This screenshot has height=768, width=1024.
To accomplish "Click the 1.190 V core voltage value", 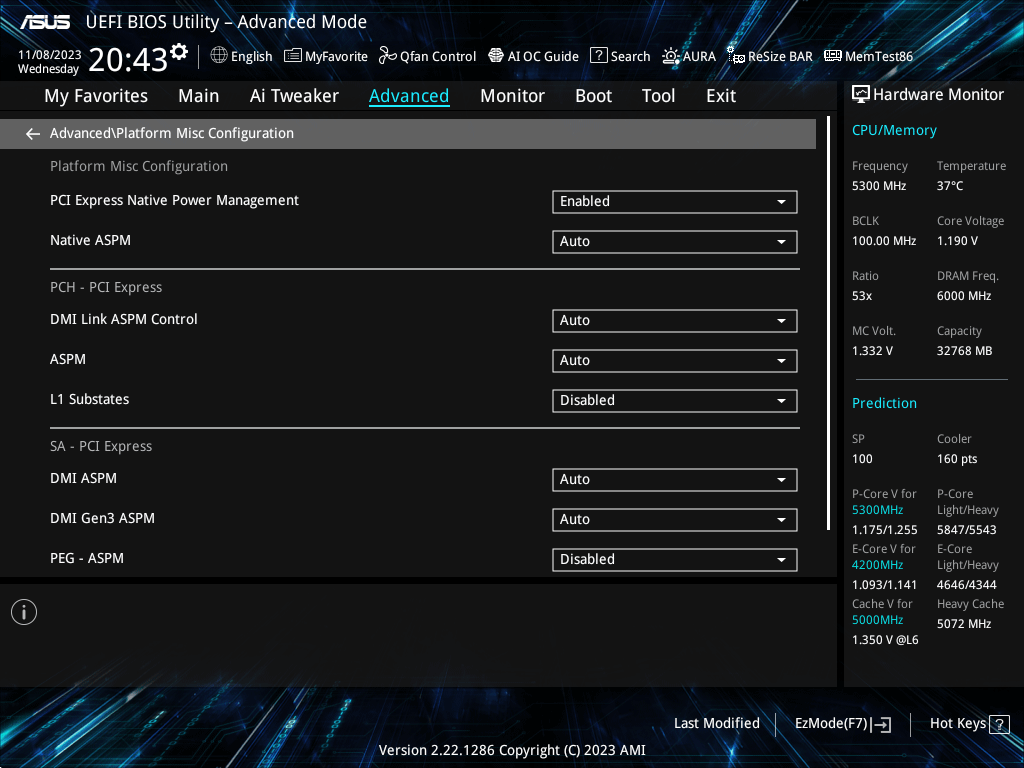I will [957, 241].
